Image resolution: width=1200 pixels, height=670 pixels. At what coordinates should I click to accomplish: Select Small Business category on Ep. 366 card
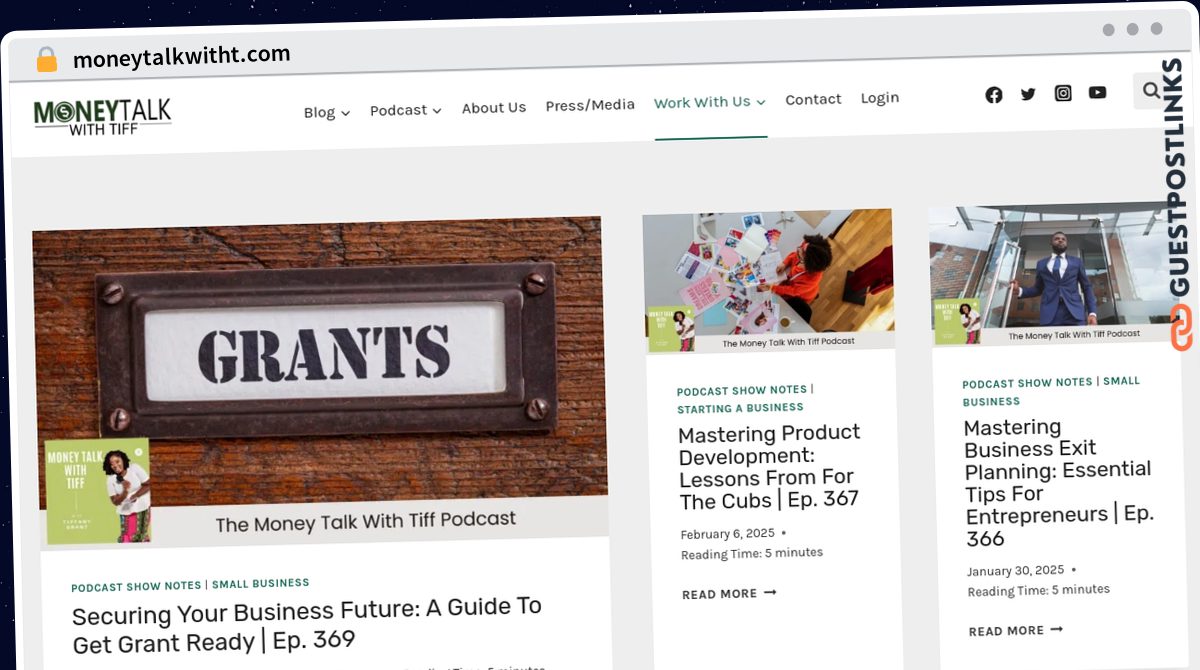click(1050, 390)
